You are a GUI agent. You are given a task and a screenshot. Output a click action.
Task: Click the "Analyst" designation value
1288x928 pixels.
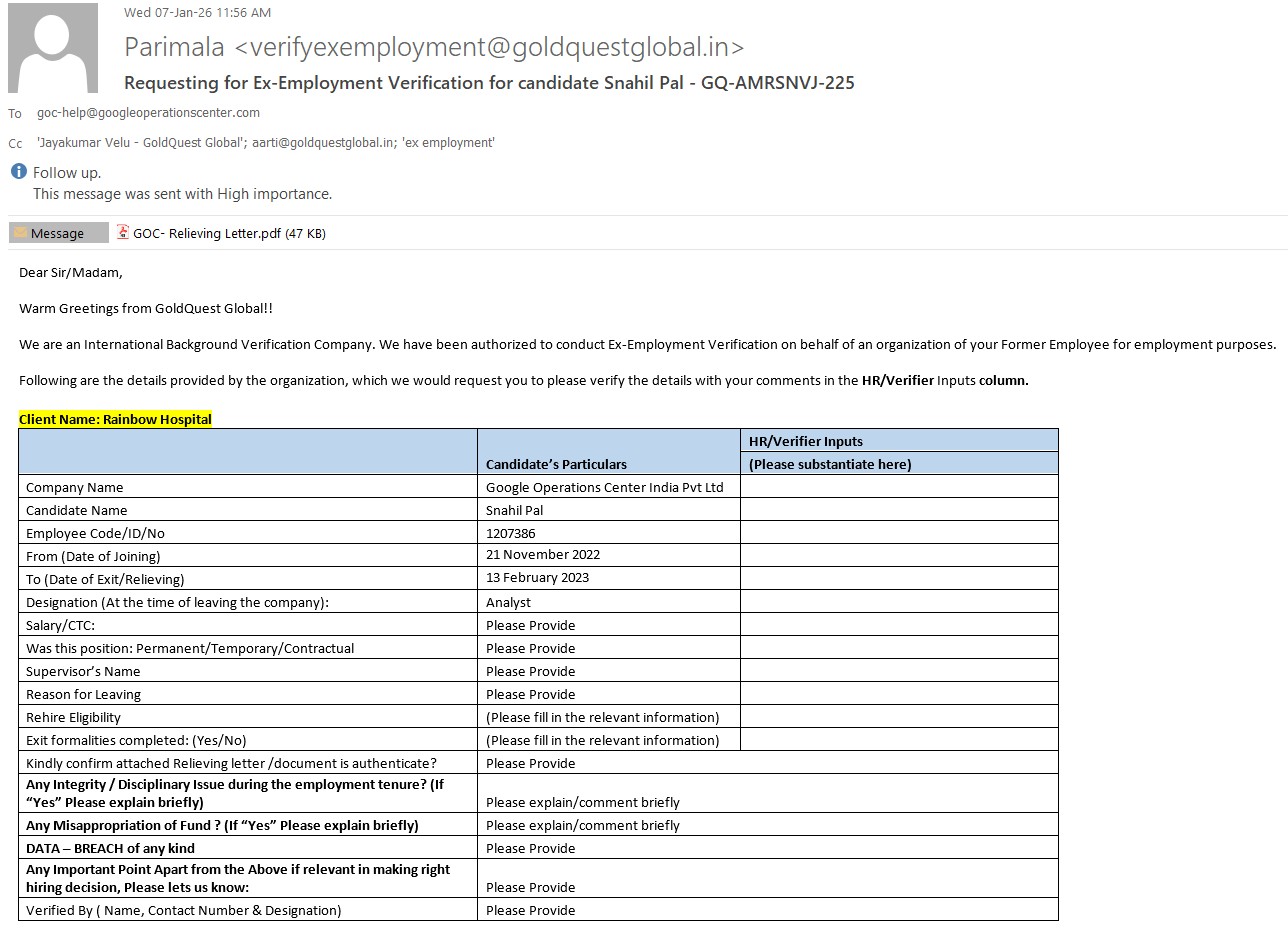509,602
